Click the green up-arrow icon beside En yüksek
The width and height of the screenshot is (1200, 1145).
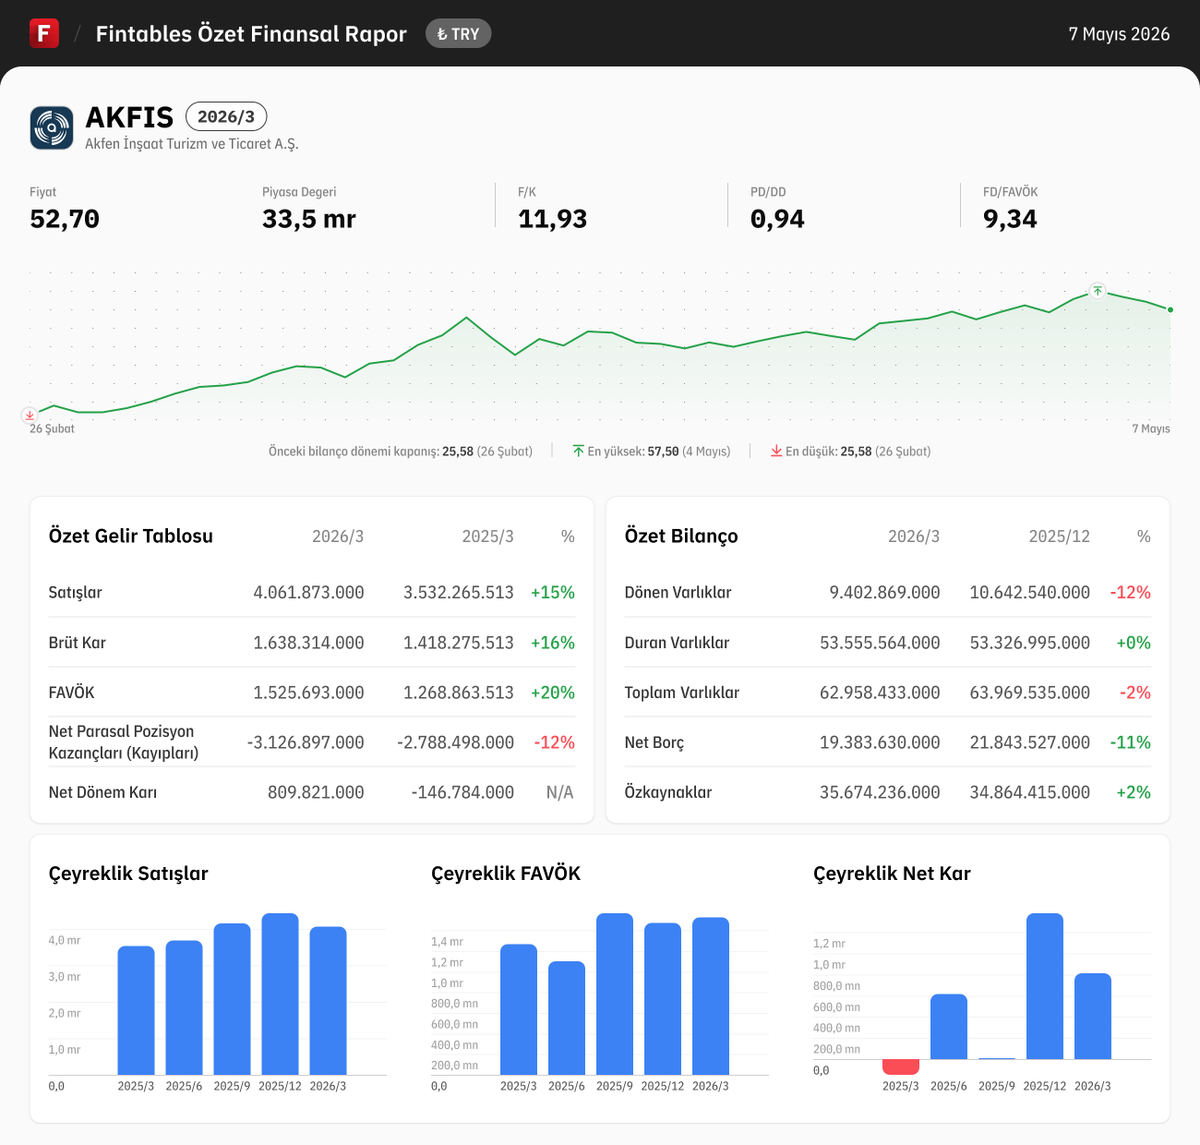coord(578,451)
